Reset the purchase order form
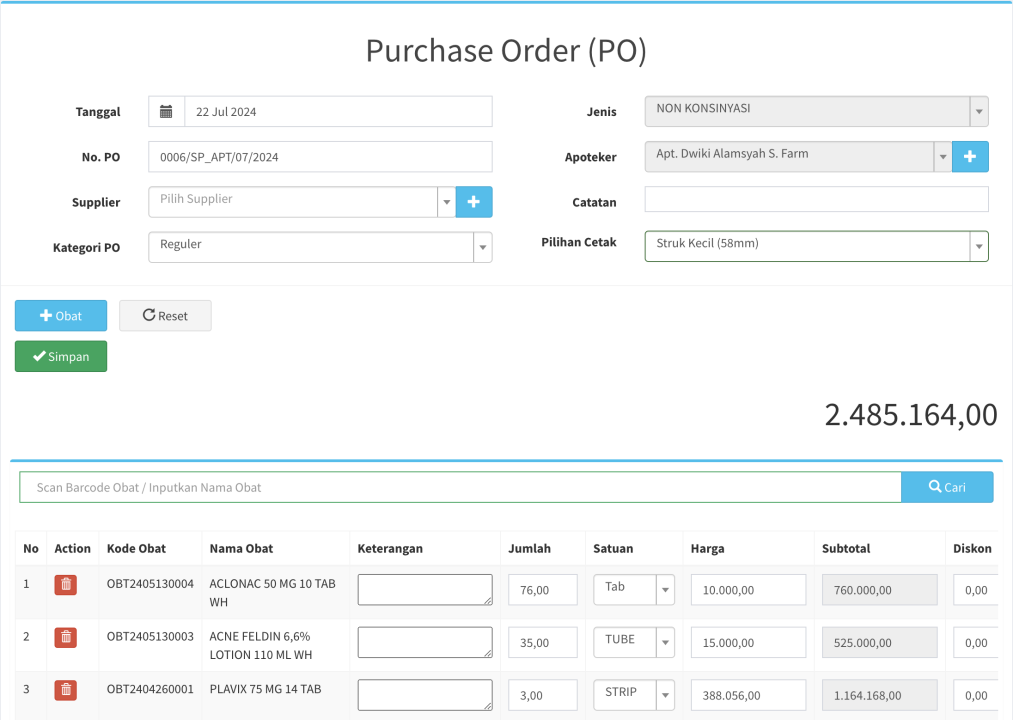 (x=165, y=316)
